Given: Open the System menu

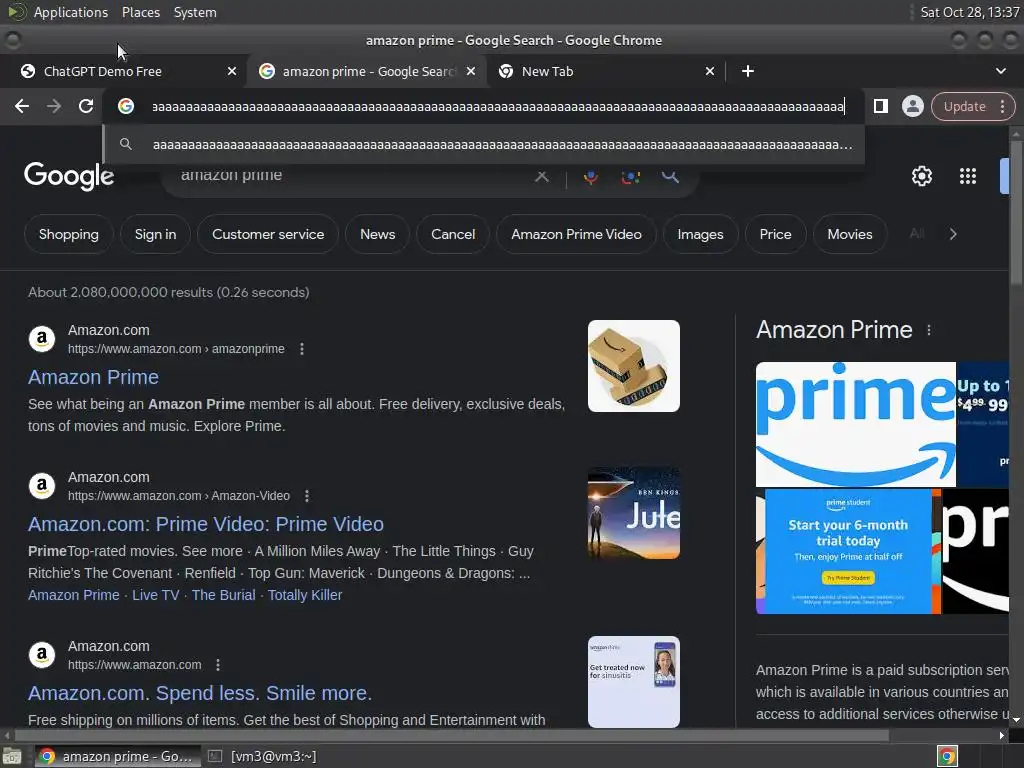Looking at the screenshot, I should (x=195, y=12).
